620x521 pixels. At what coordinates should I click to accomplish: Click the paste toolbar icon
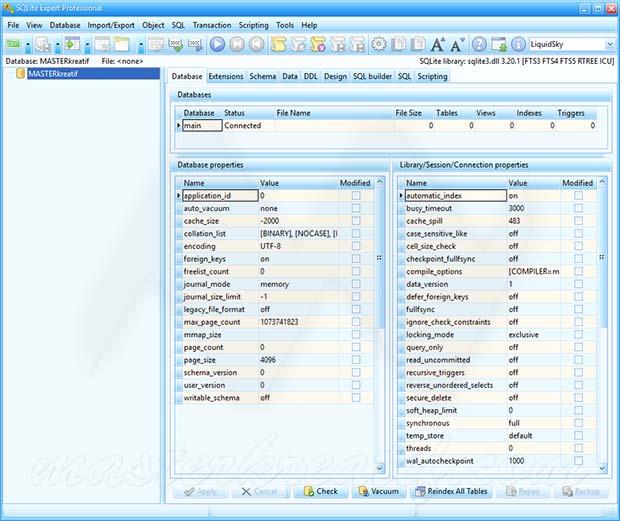coord(418,44)
